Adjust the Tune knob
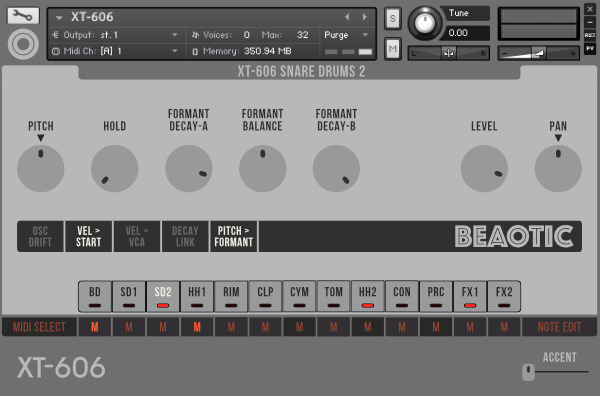600x396 pixels. pos(424,23)
